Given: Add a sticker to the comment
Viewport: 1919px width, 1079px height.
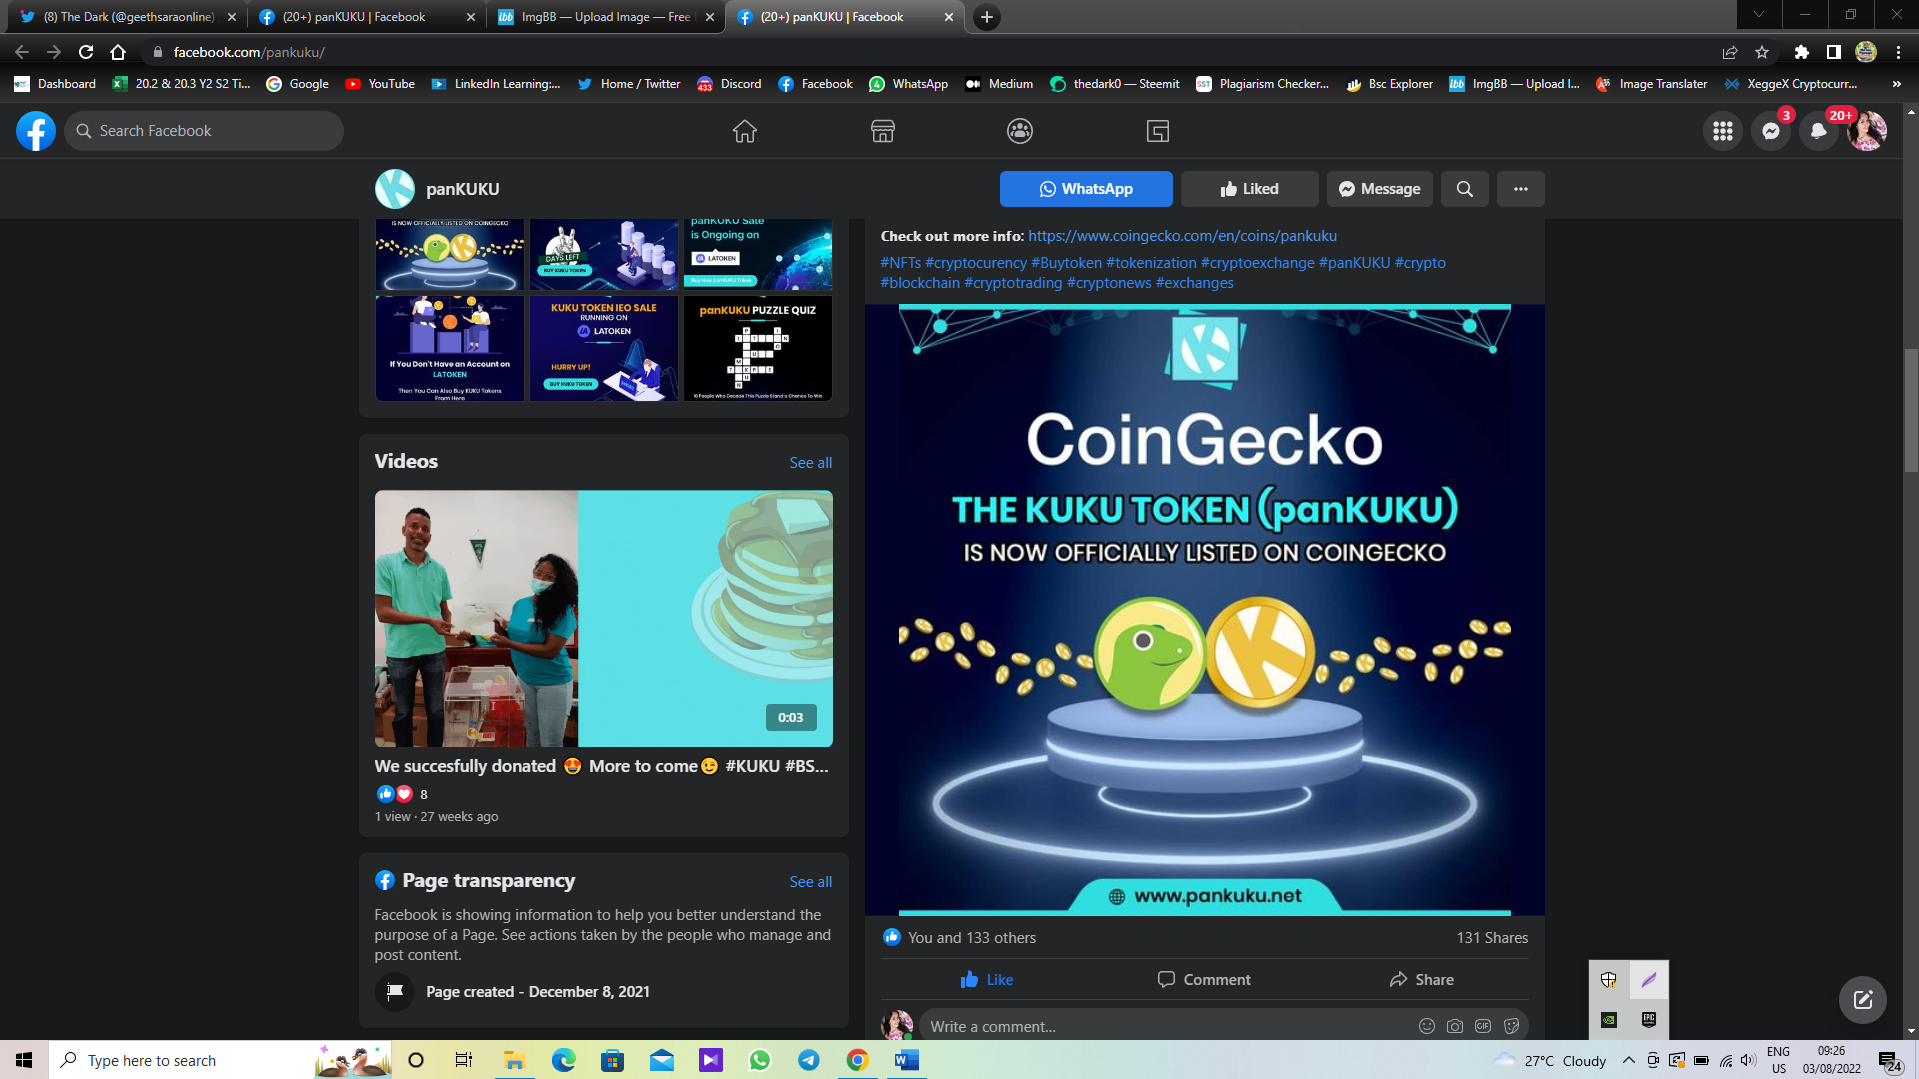Looking at the screenshot, I should tap(1511, 1026).
